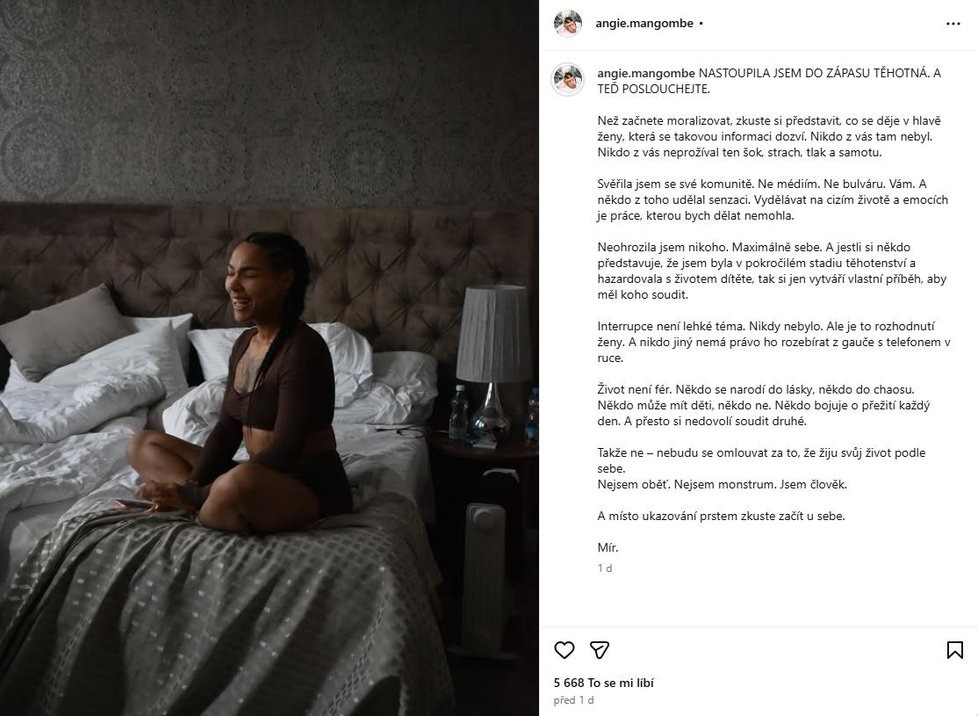The height and width of the screenshot is (716, 978).
Task: Open angie.mangombe avatar in post header
Action: tap(568, 24)
